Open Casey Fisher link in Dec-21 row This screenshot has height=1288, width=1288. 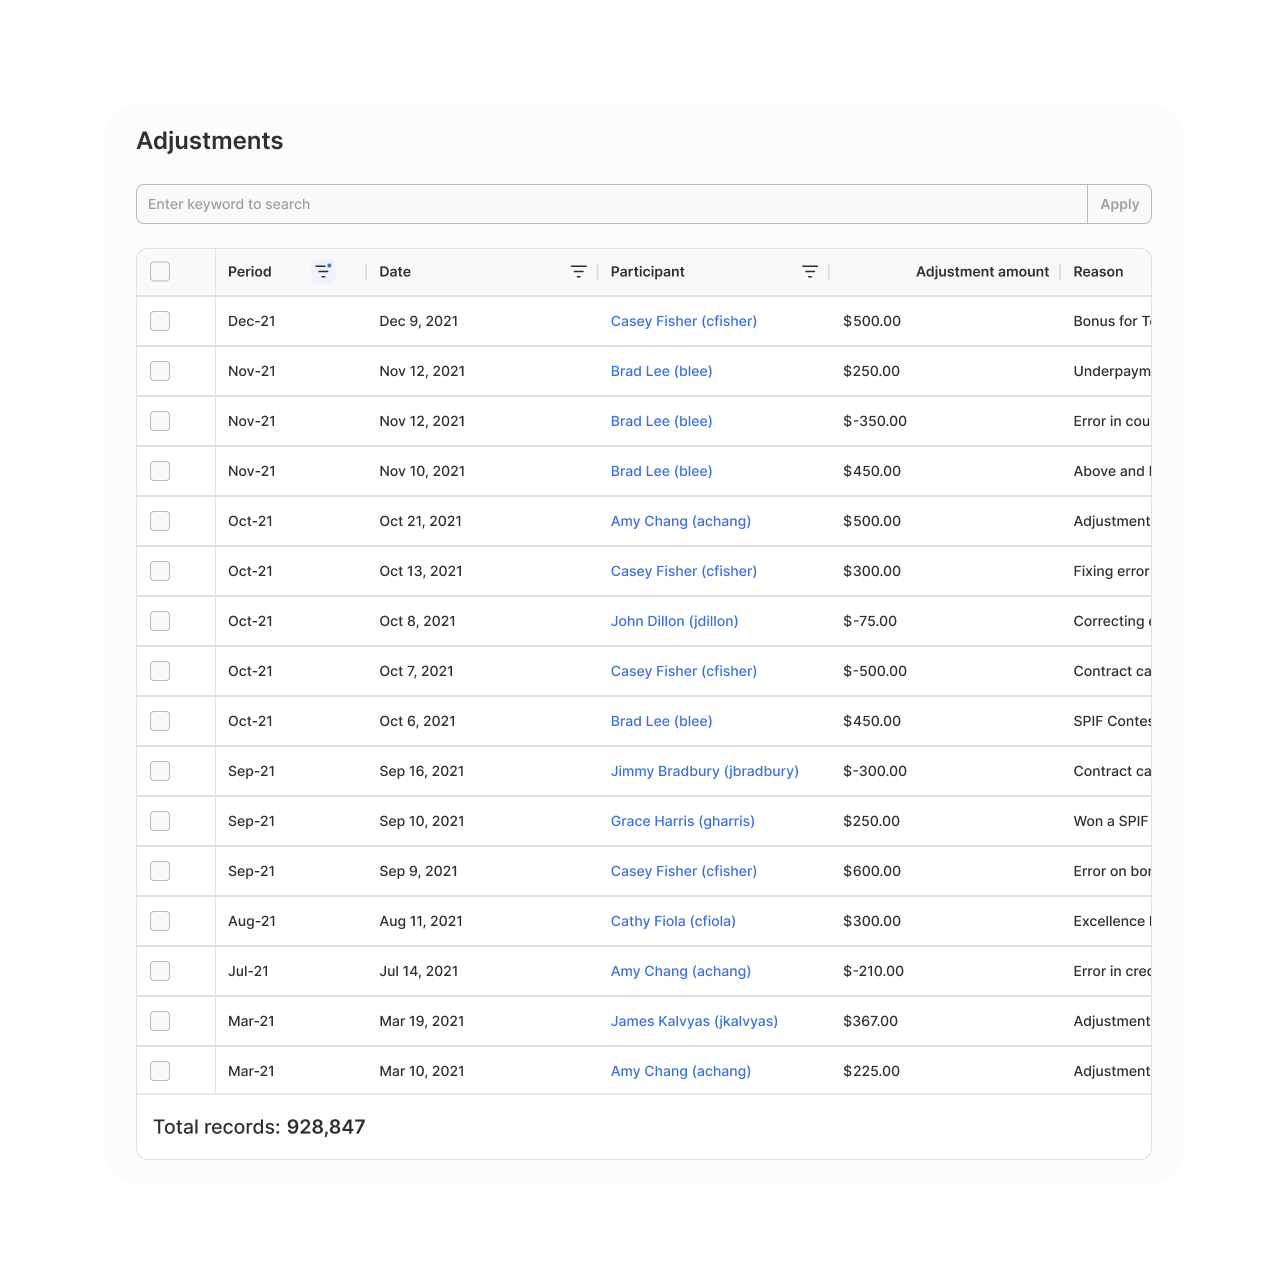(x=683, y=321)
